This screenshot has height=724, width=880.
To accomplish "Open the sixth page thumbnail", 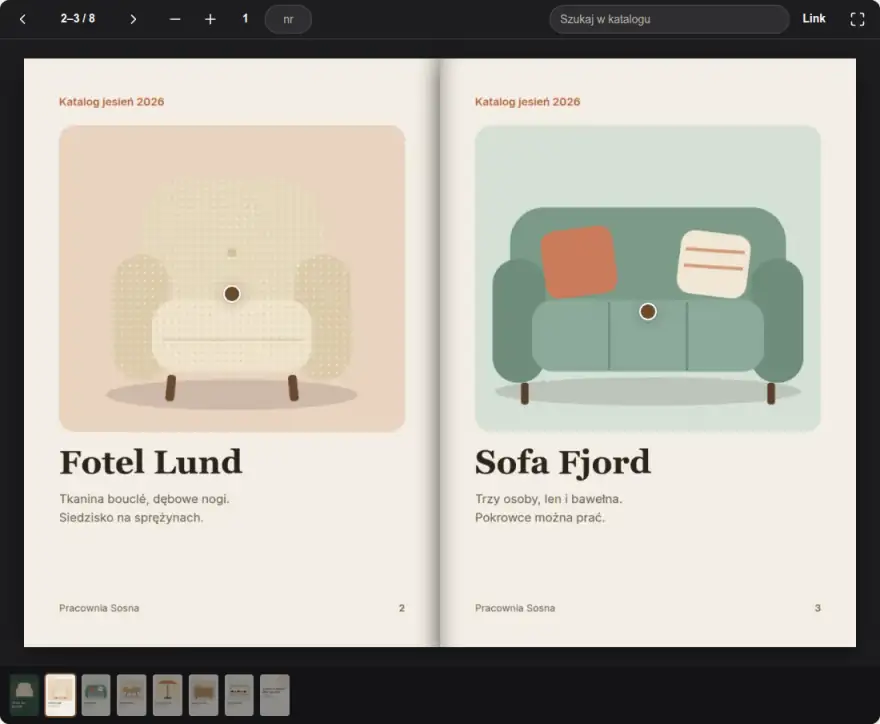I will (x=203, y=695).
